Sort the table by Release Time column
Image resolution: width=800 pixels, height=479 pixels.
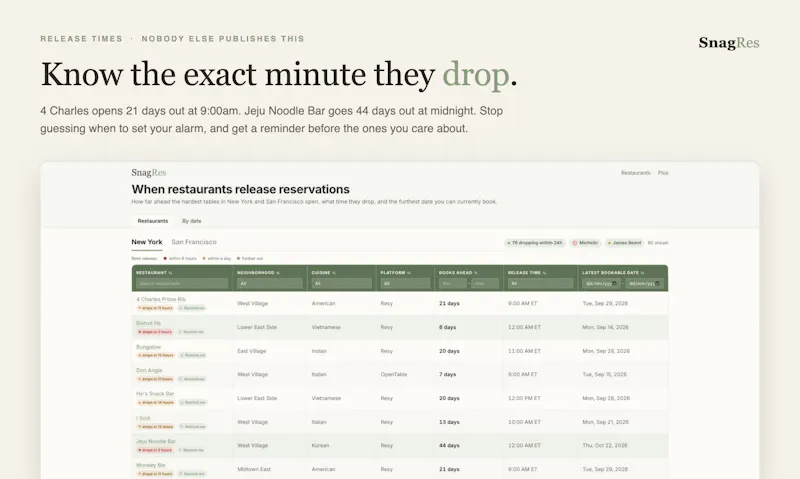[x=527, y=272]
